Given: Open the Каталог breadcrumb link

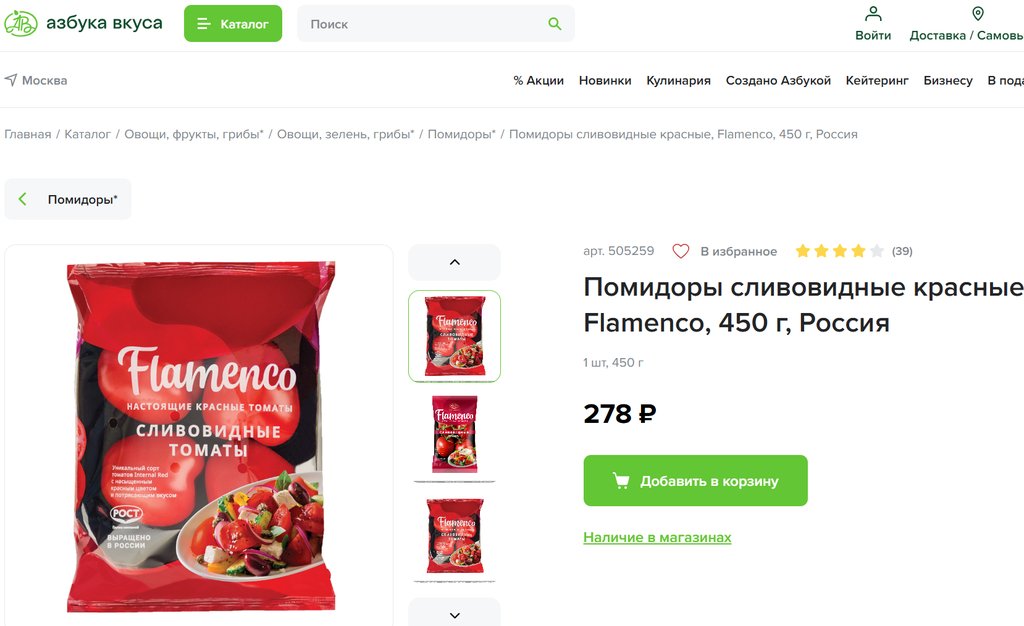Looking at the screenshot, I should click(88, 134).
